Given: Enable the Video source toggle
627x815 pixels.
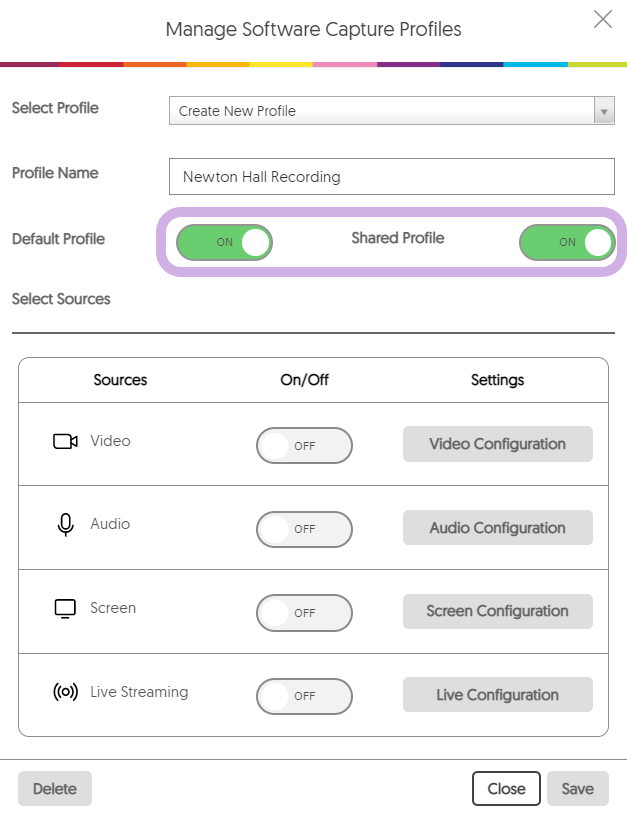Looking at the screenshot, I should [304, 445].
